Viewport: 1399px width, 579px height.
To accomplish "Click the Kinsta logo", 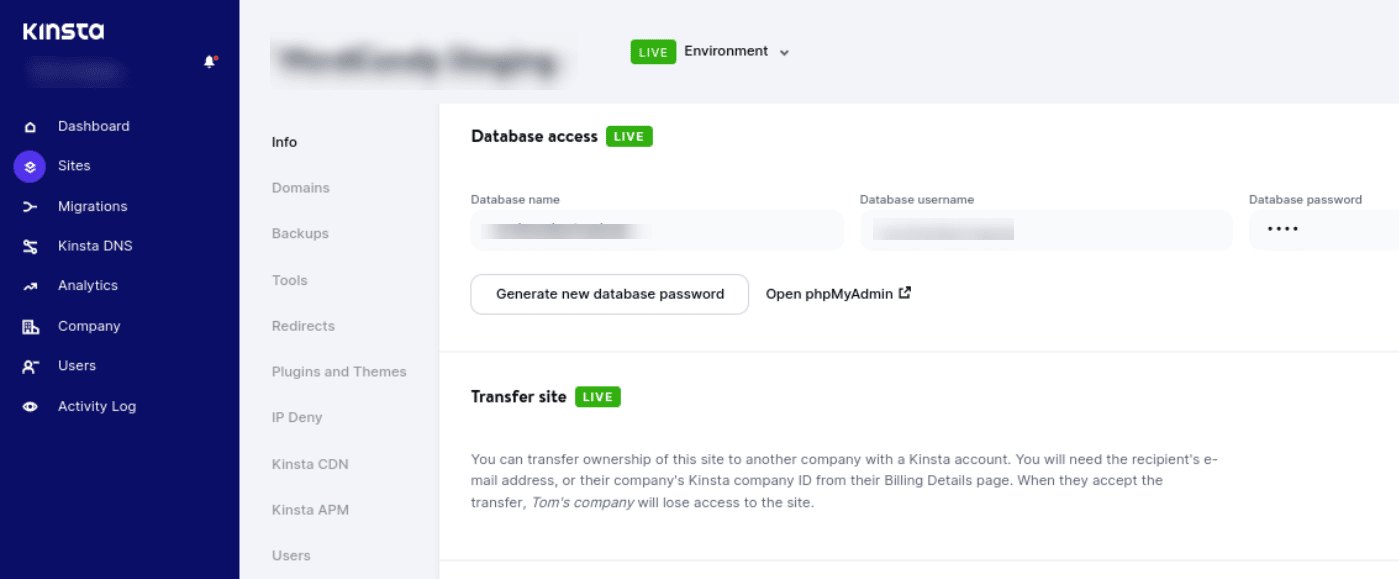I will point(63,31).
